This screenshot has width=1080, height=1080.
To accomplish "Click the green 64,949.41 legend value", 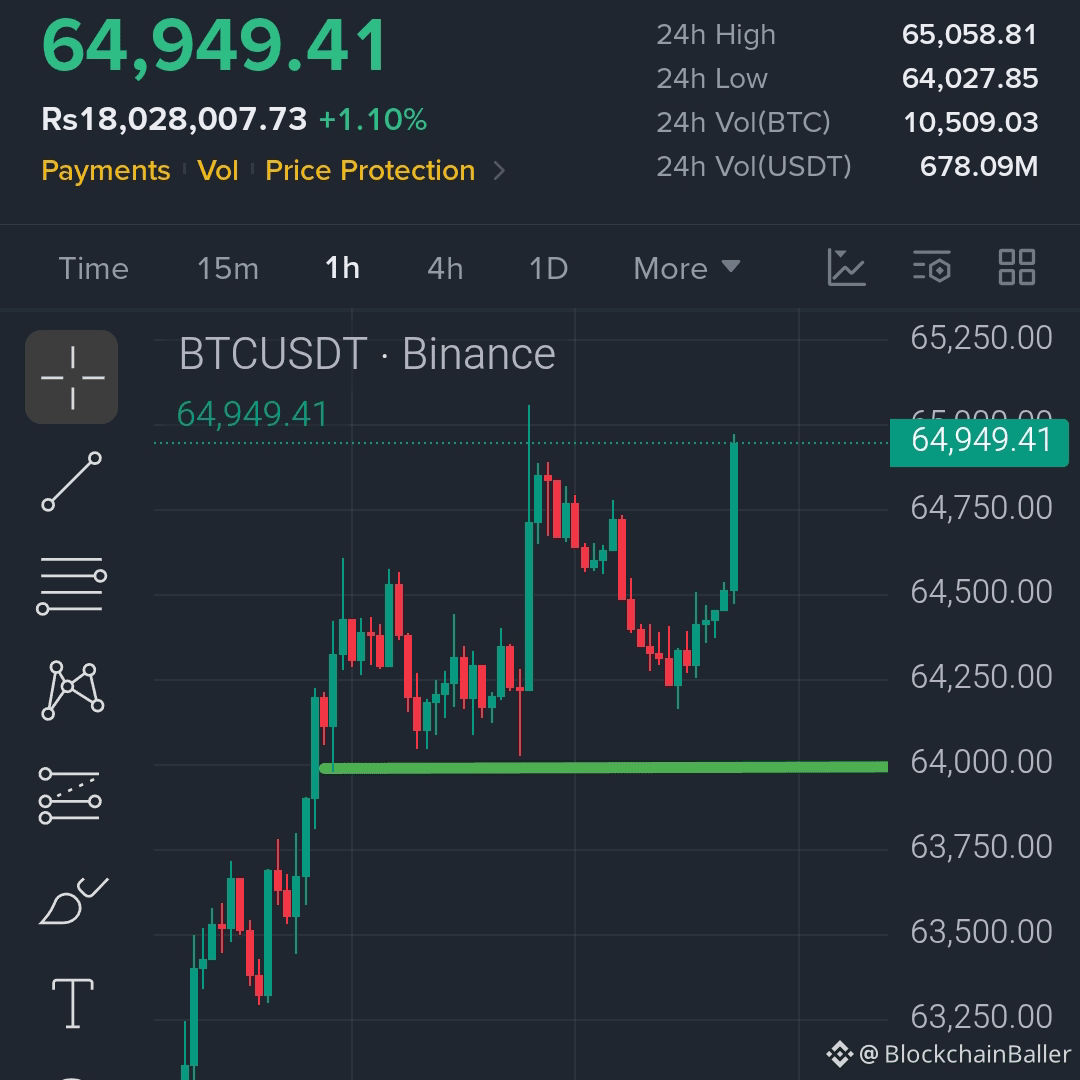I will [x=252, y=415].
